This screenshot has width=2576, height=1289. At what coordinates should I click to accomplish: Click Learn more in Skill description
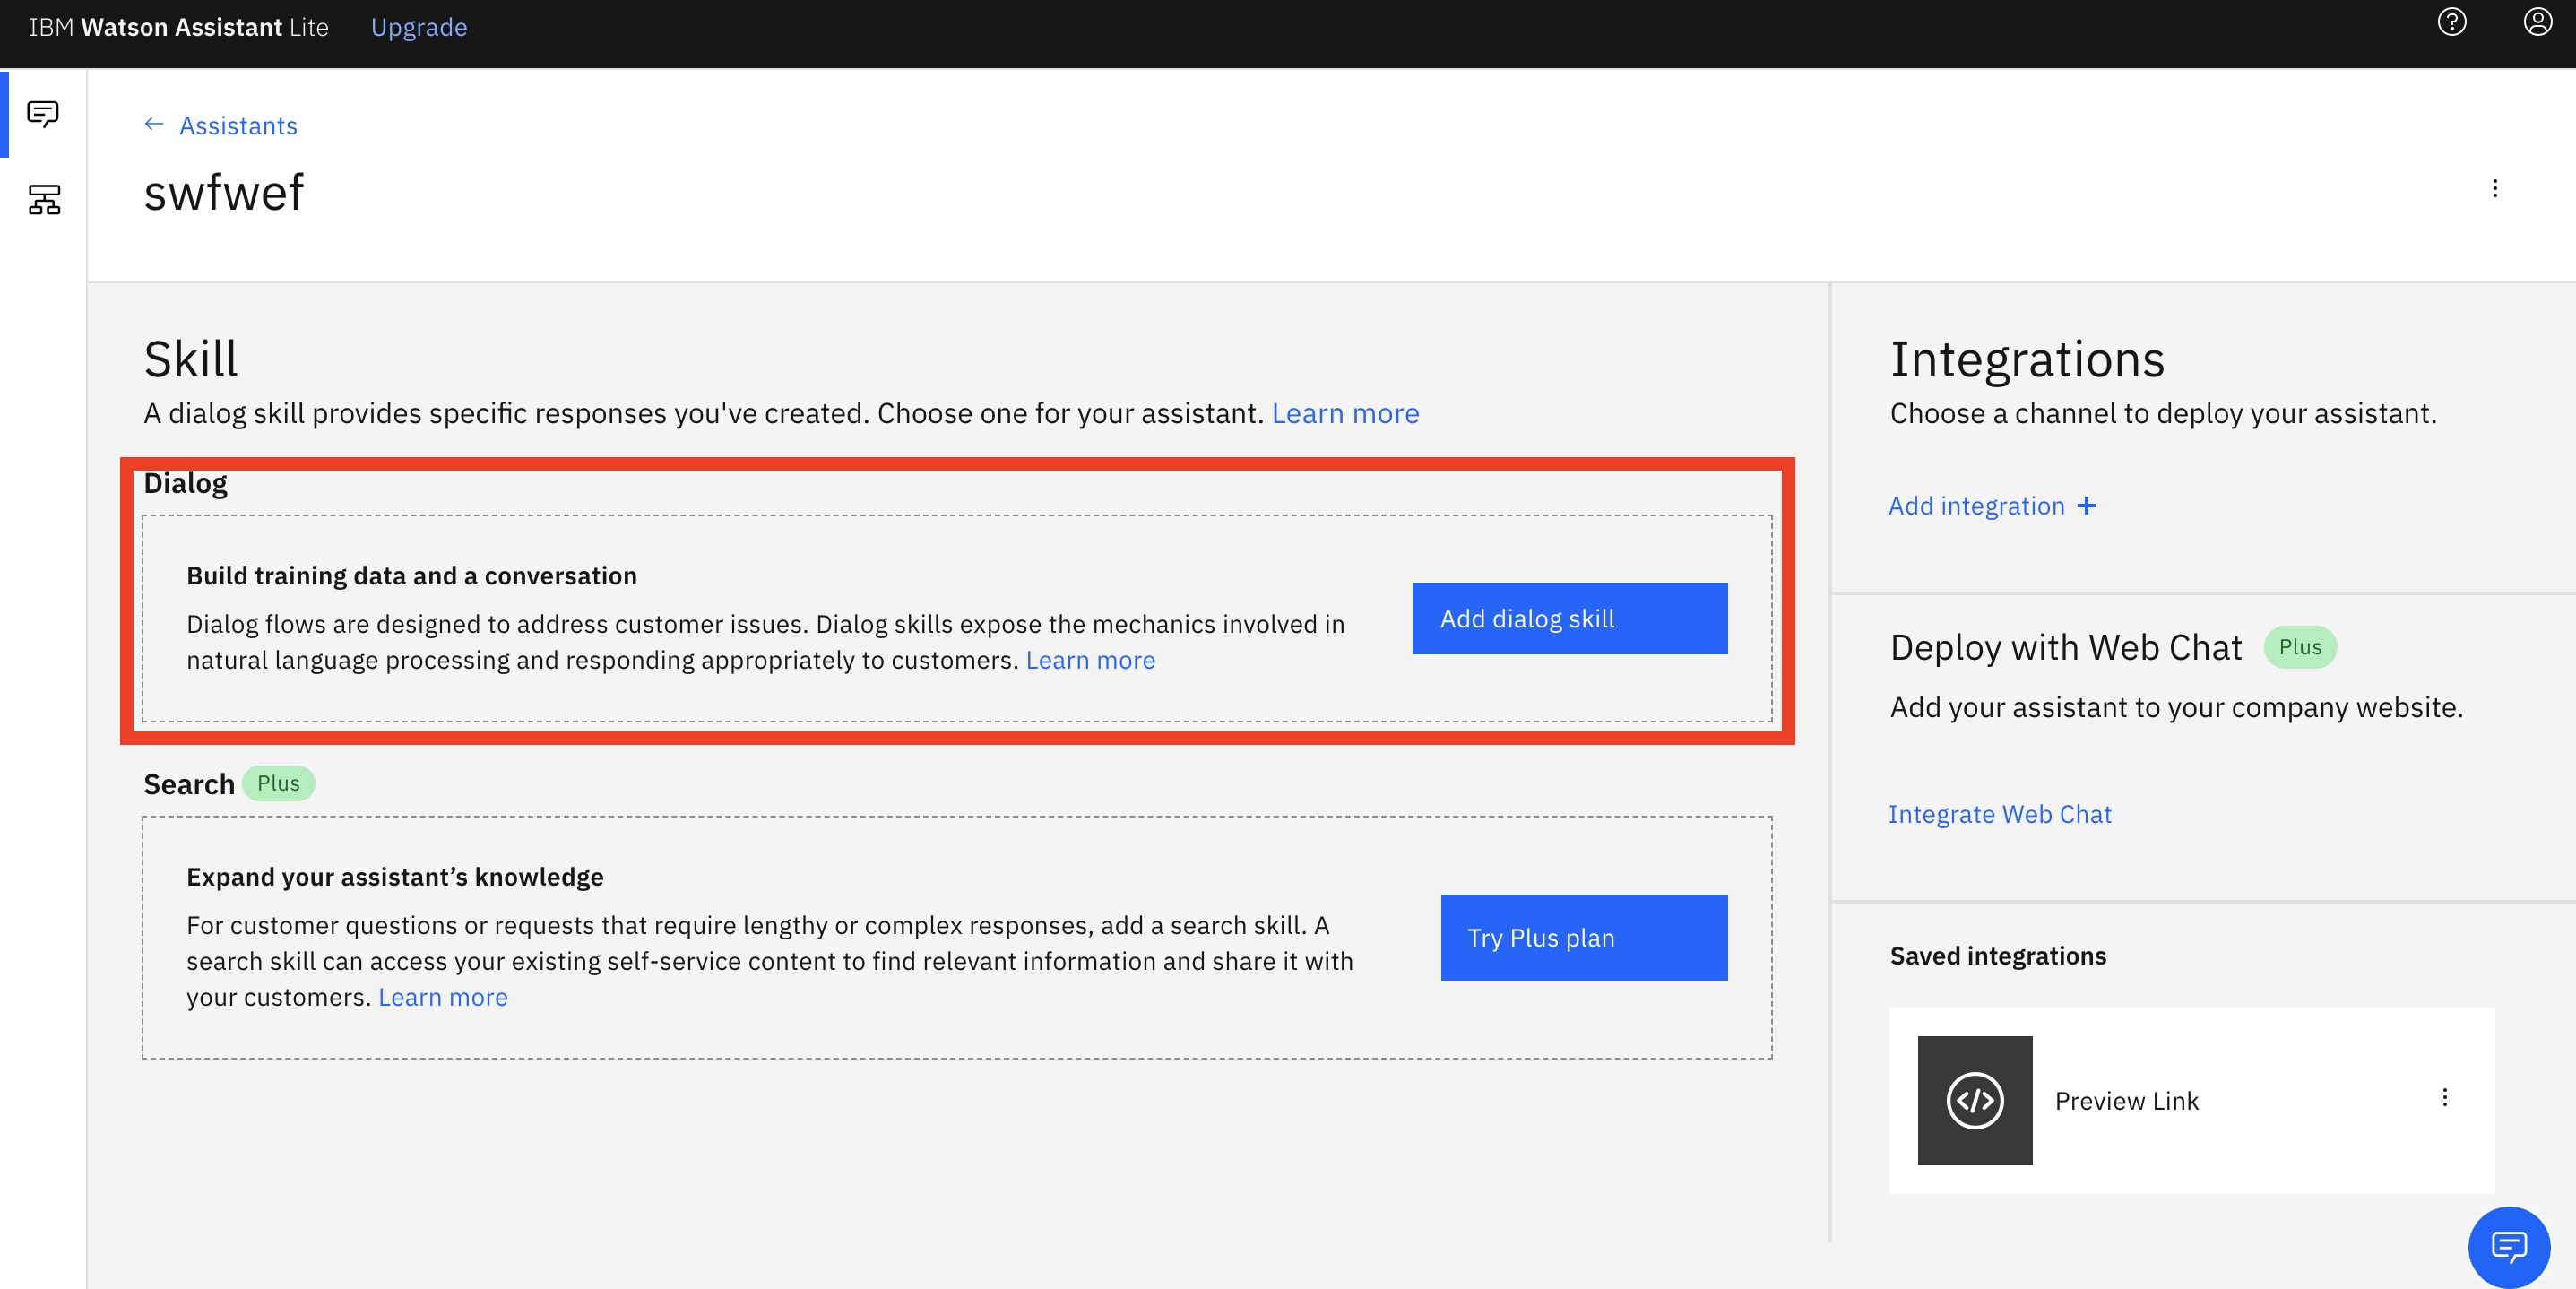point(1344,413)
